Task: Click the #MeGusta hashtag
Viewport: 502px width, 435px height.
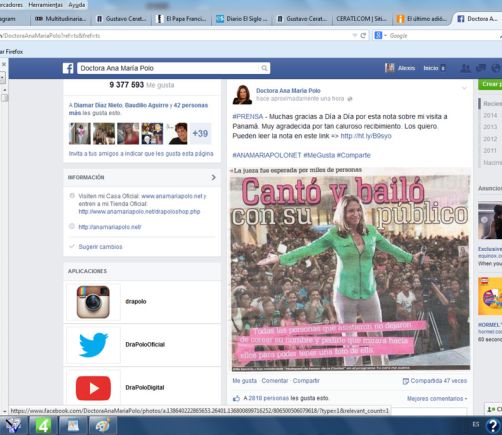Action: click(319, 155)
